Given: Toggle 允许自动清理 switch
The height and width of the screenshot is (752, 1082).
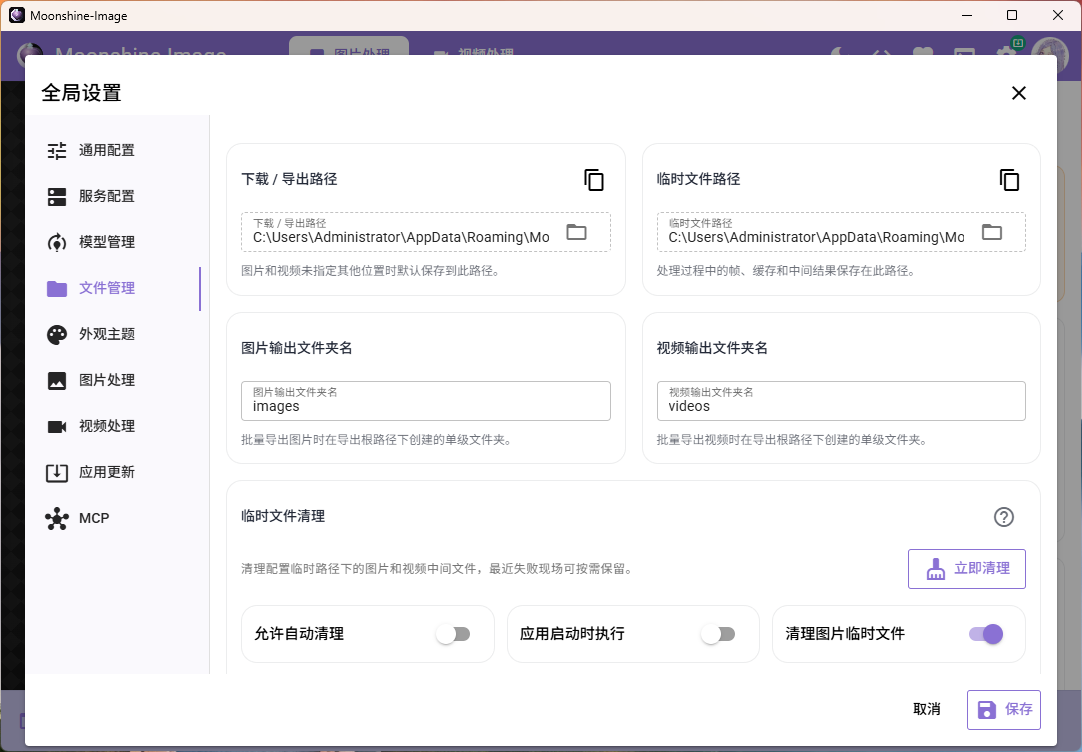Looking at the screenshot, I should (453, 634).
